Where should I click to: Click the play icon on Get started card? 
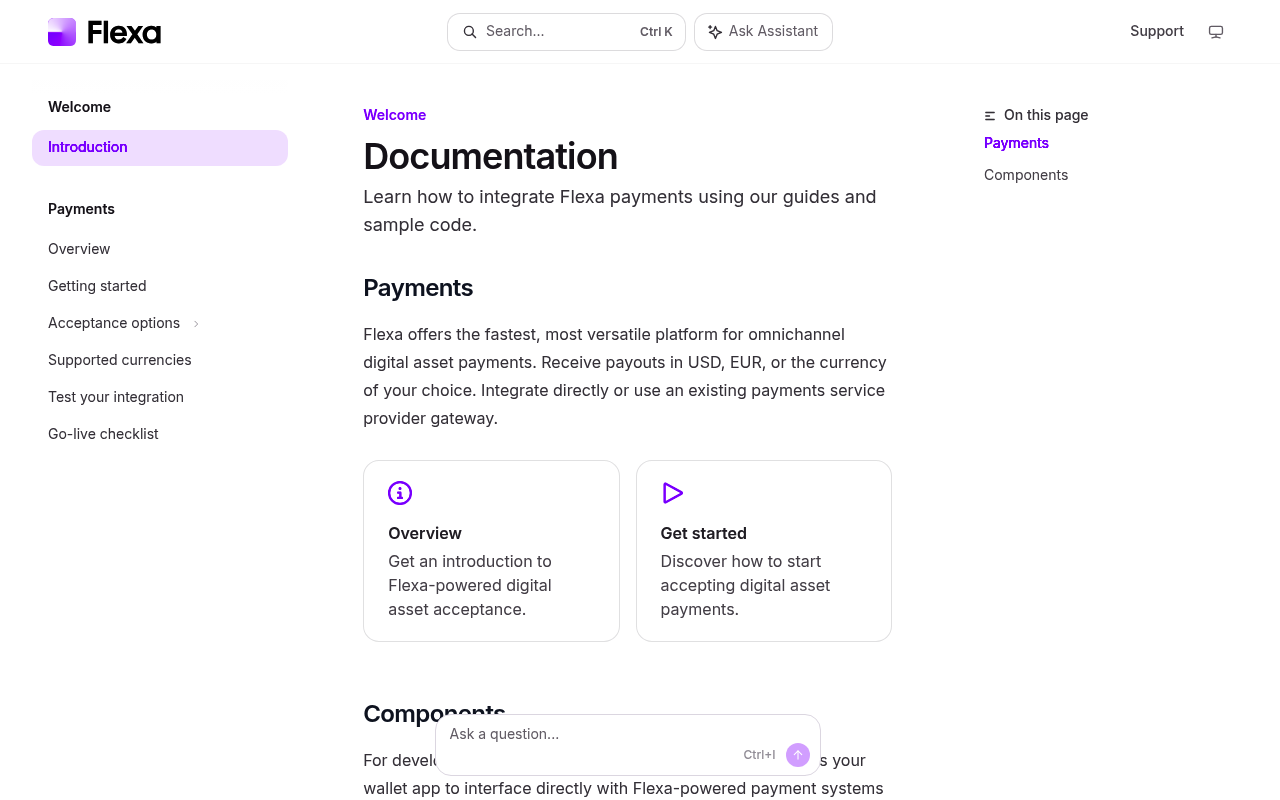pyautogui.click(x=673, y=493)
